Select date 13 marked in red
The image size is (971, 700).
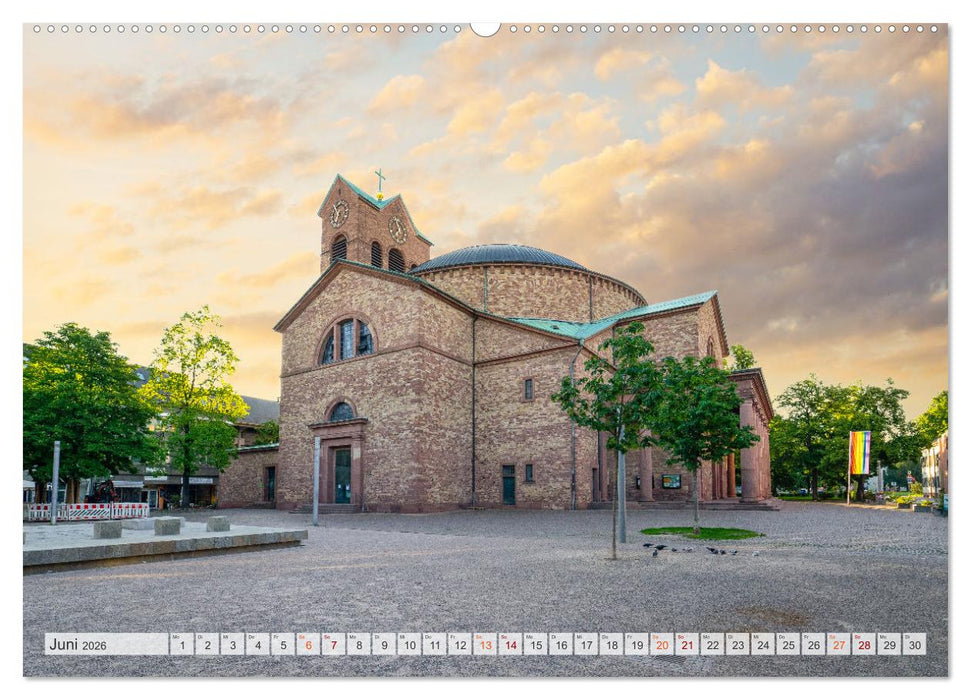(488, 643)
